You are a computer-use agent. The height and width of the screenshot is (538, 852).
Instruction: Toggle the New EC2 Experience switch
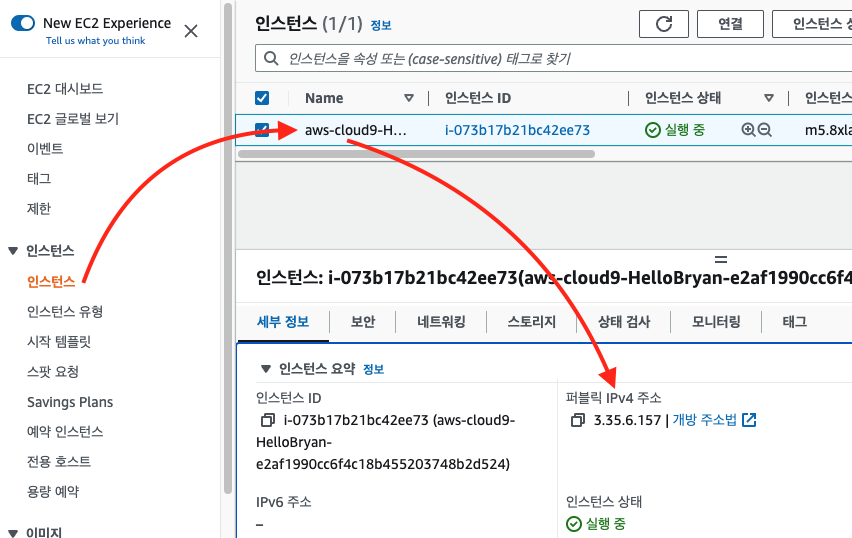tap(23, 23)
